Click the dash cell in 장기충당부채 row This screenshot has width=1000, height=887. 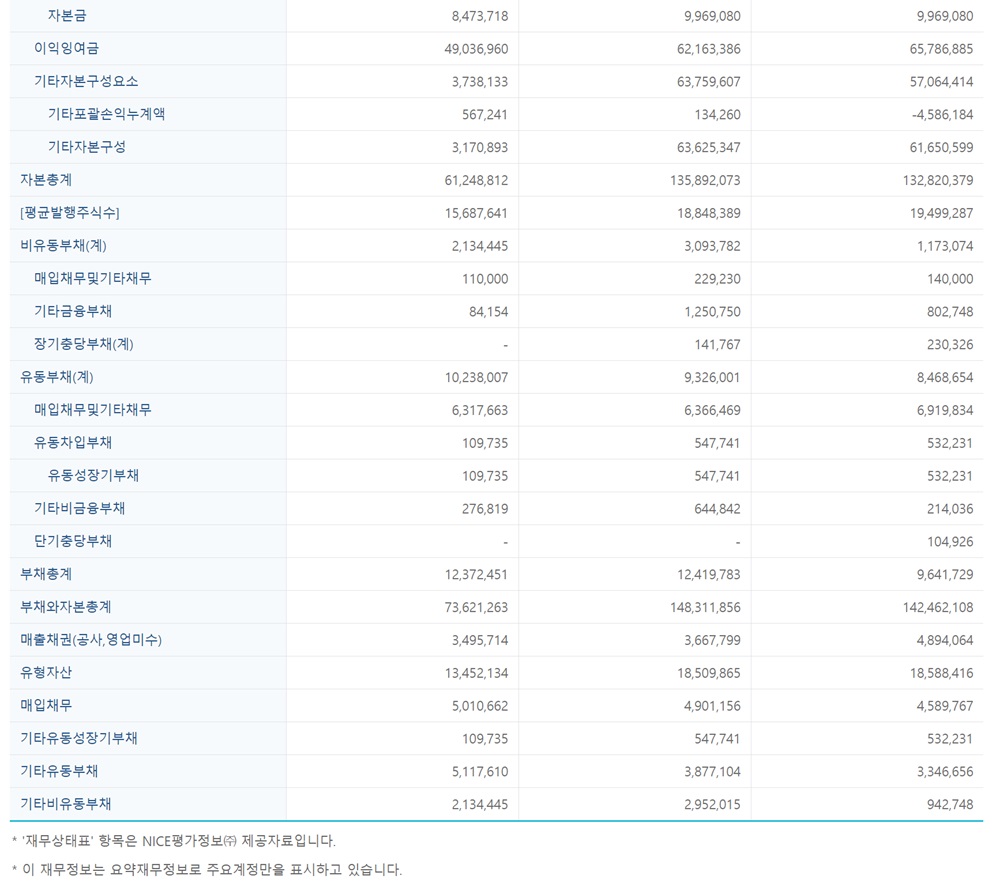[x=505, y=344]
